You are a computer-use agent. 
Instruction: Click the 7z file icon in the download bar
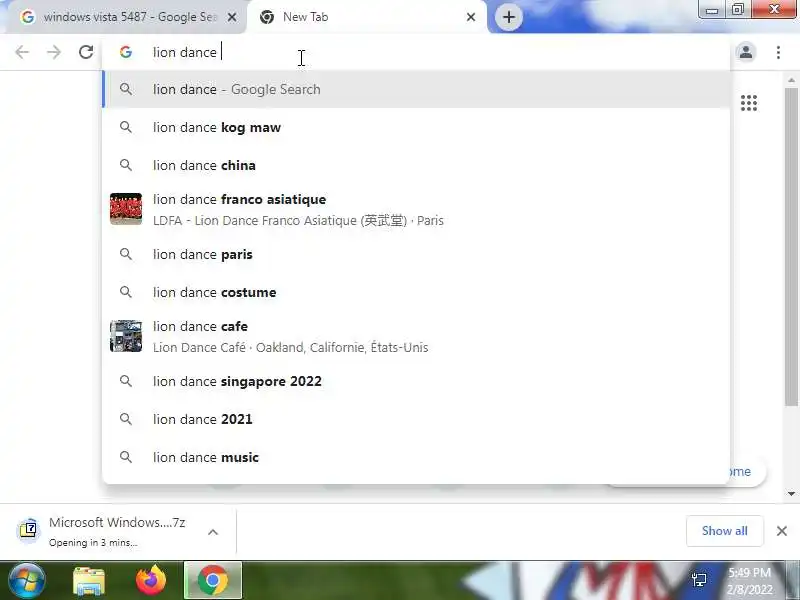[29, 530]
